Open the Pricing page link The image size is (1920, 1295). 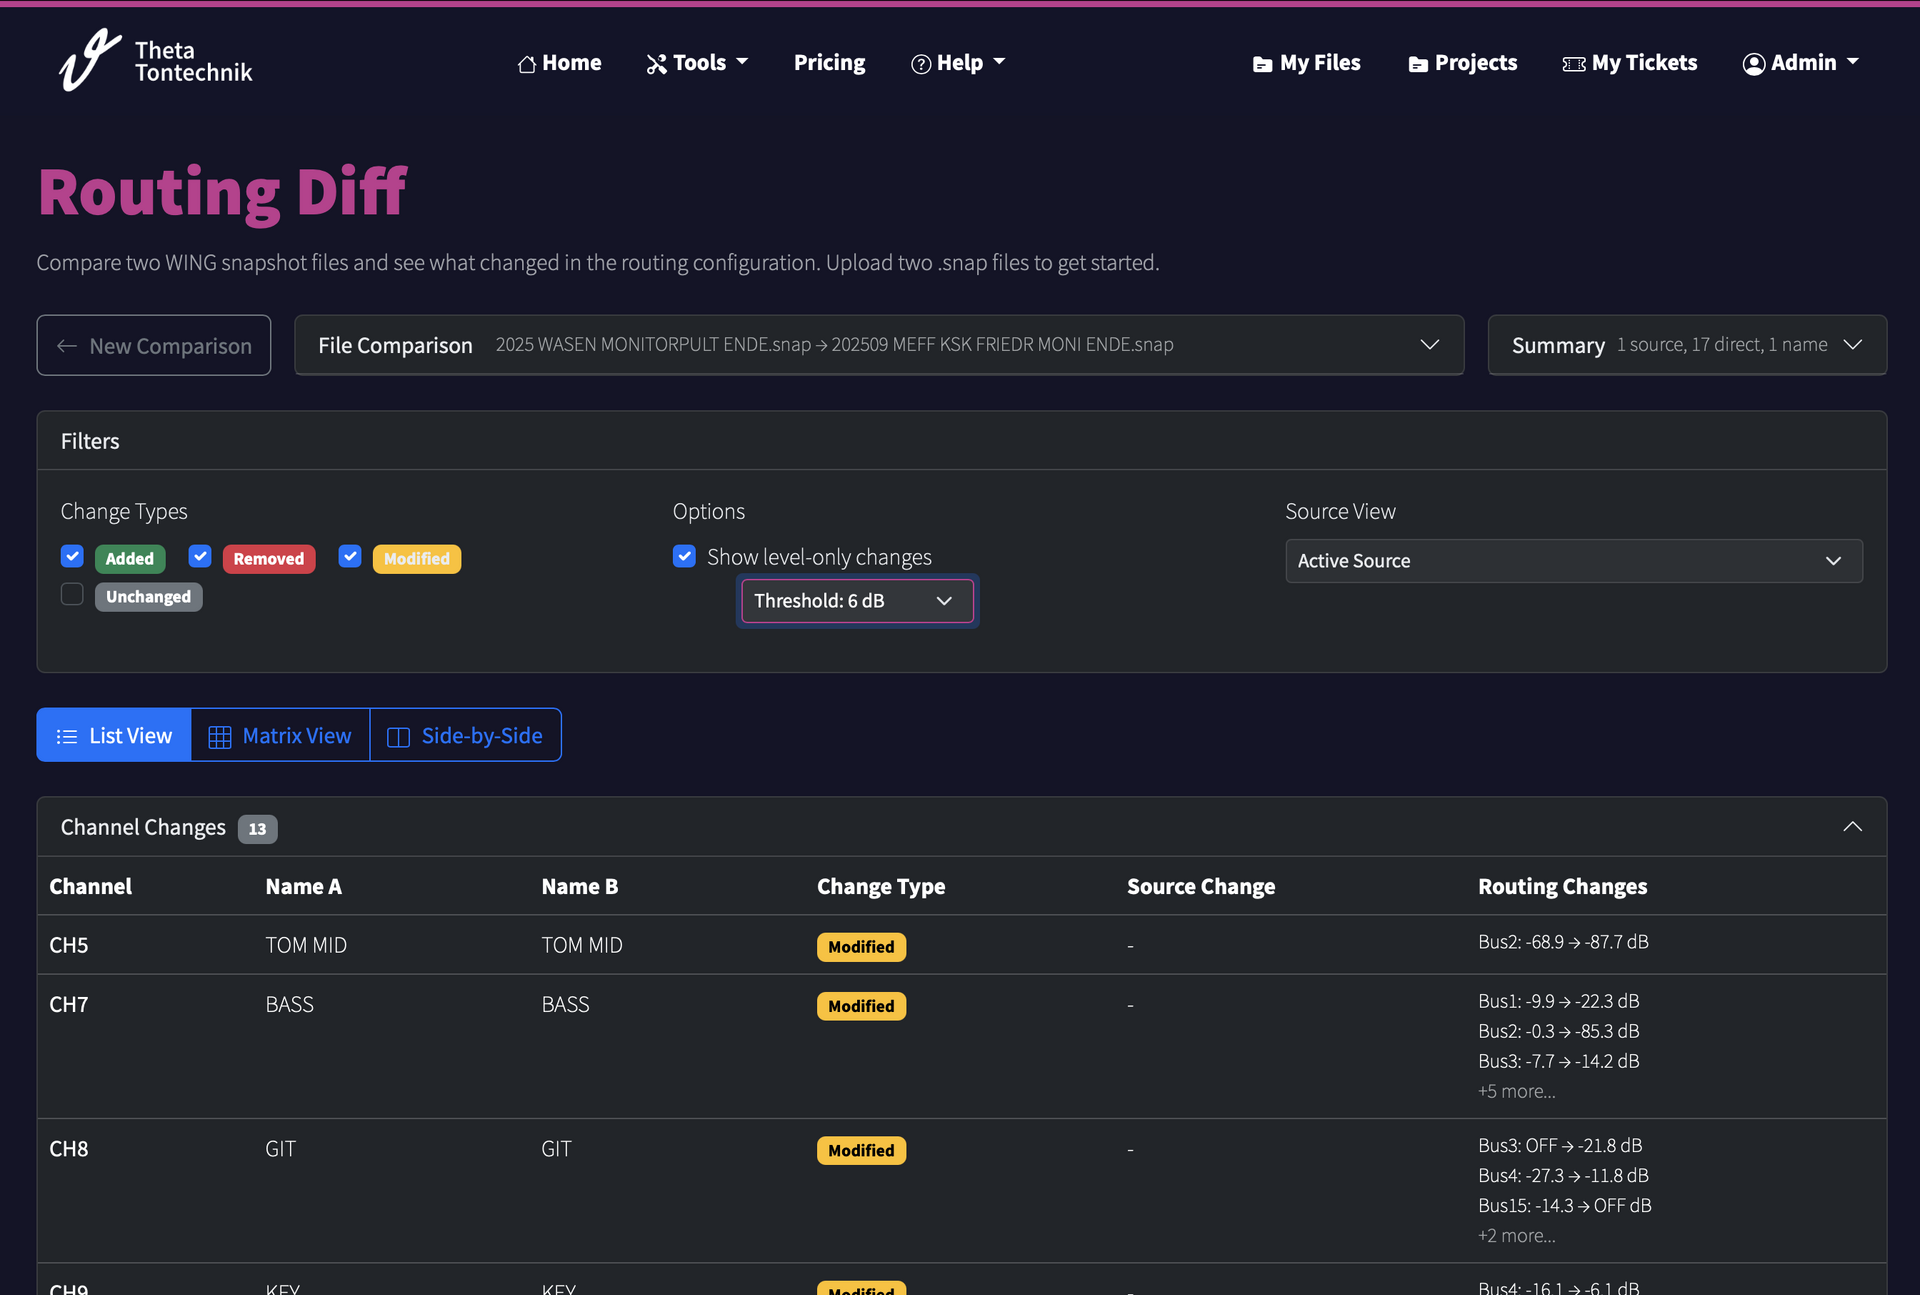tap(829, 63)
